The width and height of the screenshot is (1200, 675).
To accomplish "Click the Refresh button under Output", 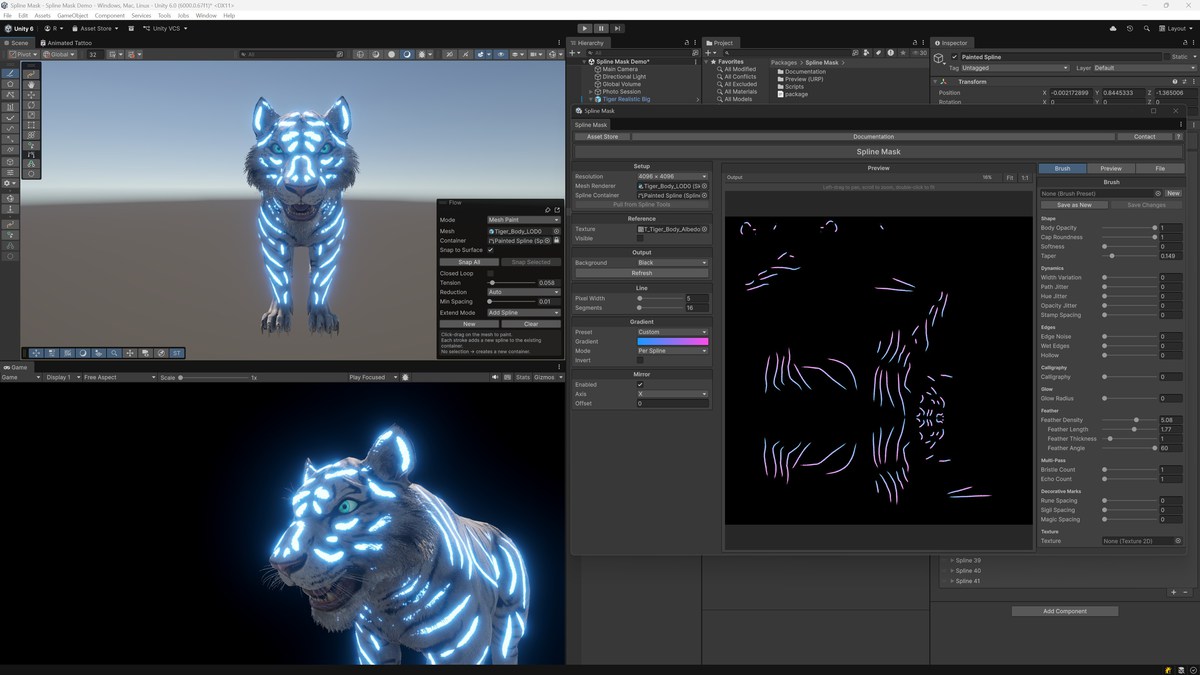I will pyautogui.click(x=642, y=273).
